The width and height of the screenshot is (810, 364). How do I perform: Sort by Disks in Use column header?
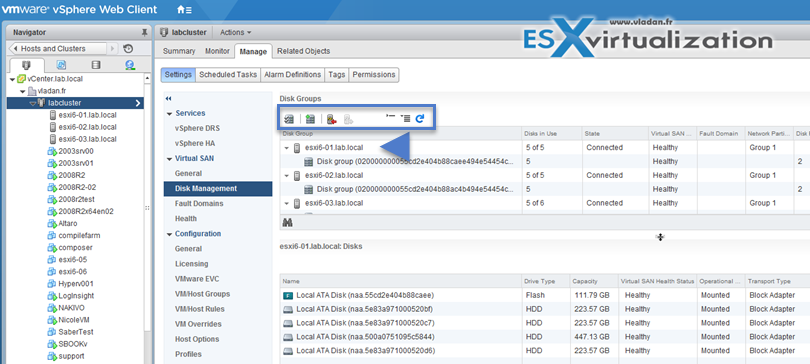552,133
